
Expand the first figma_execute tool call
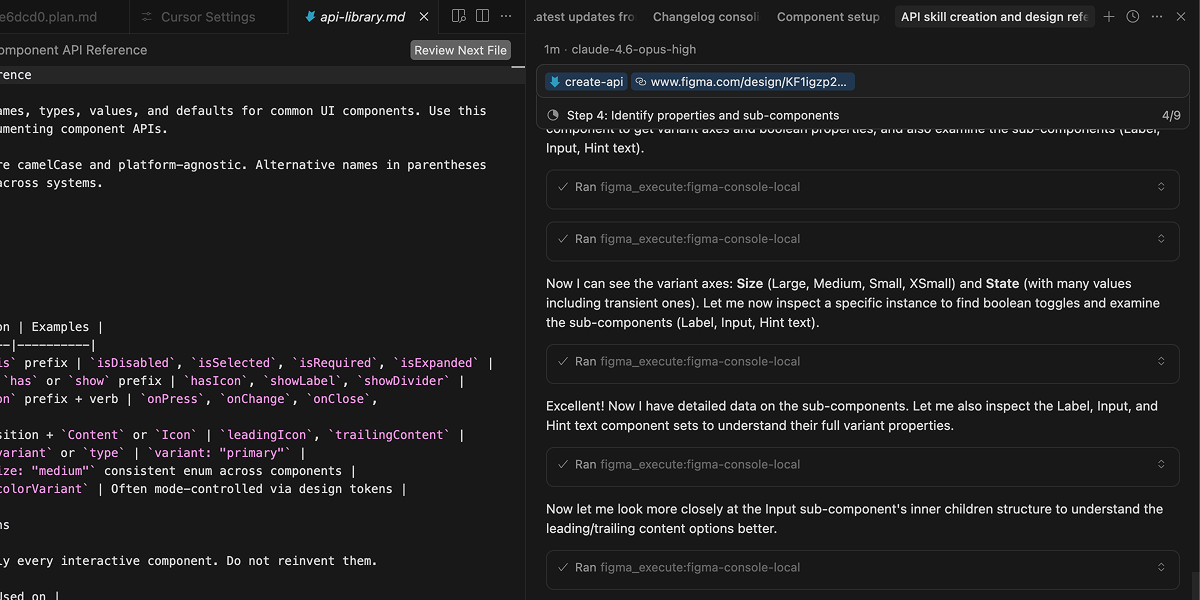(x=863, y=187)
